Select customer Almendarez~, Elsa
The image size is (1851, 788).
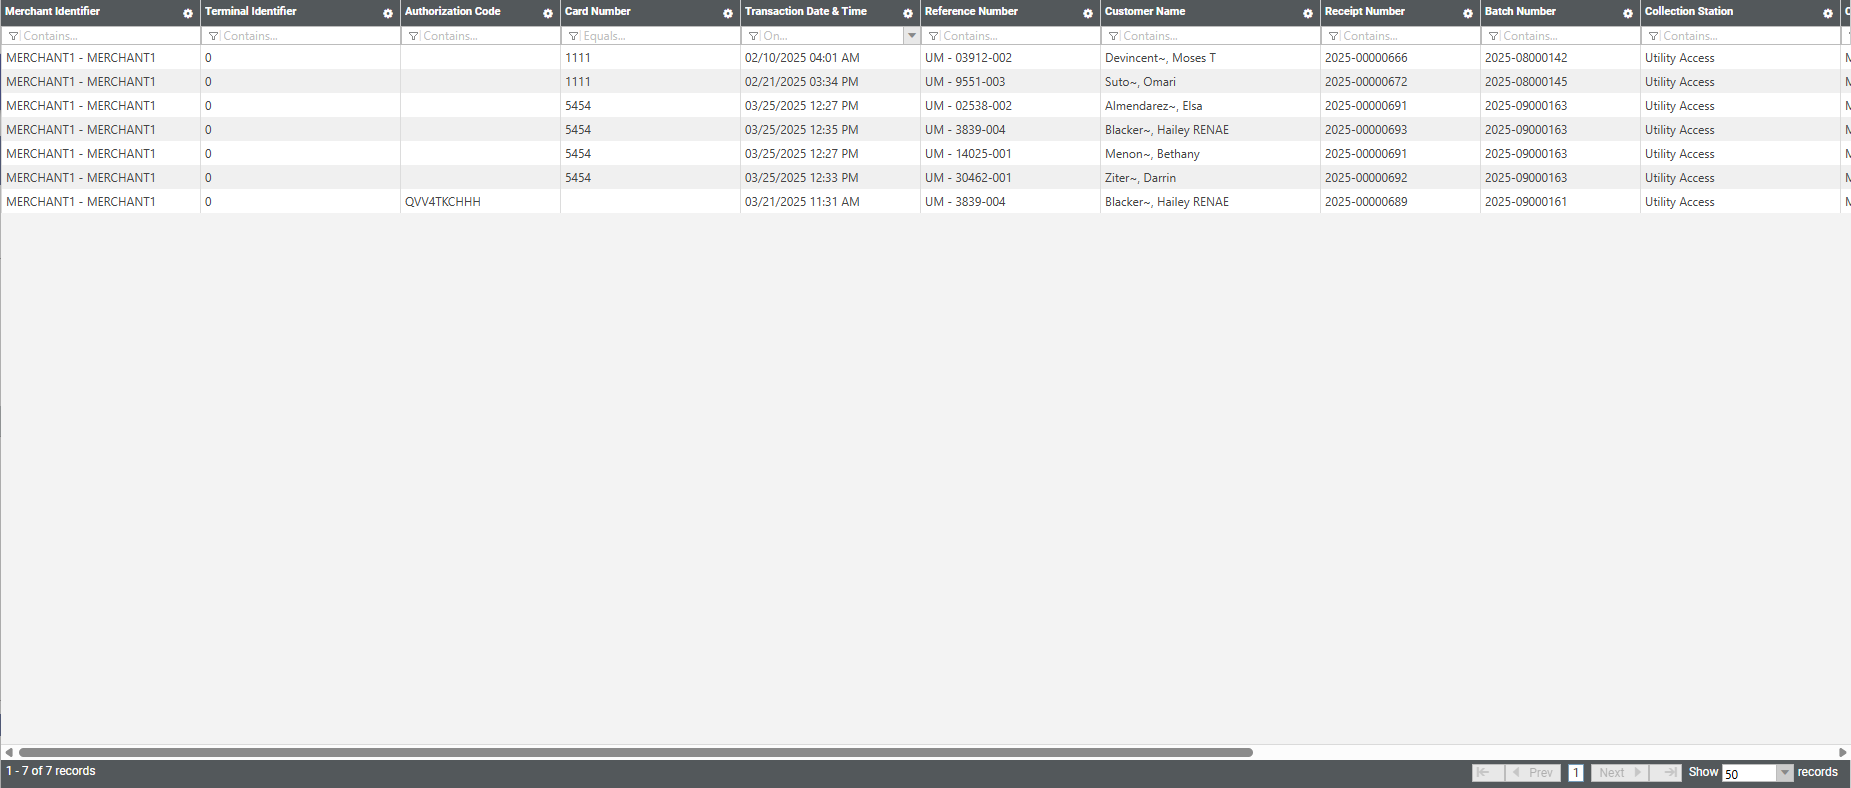pyautogui.click(x=1153, y=106)
